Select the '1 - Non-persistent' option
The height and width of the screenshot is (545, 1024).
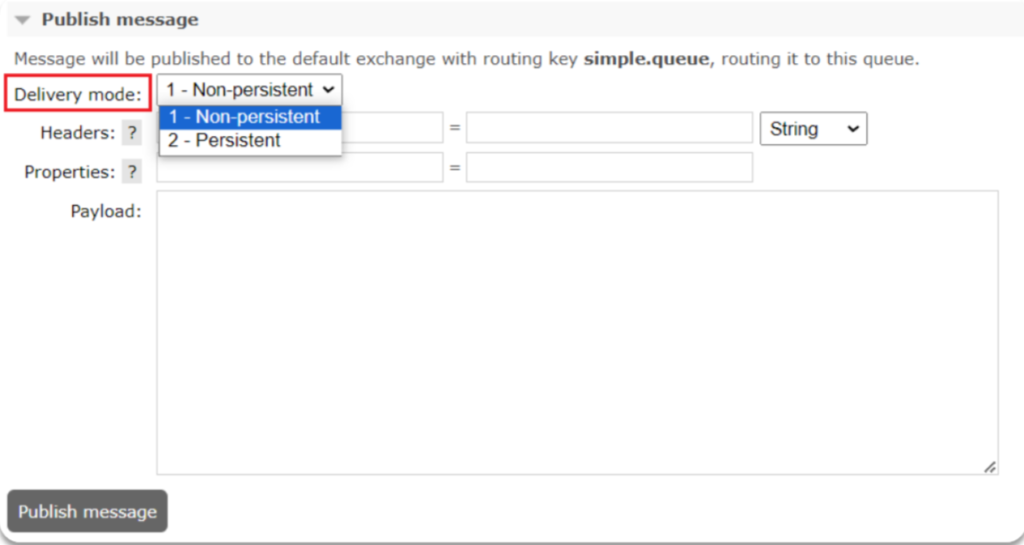pyautogui.click(x=250, y=117)
